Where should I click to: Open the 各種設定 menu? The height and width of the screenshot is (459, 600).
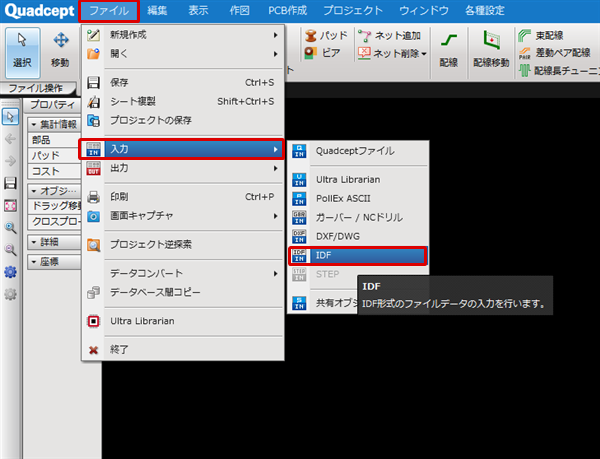click(485, 11)
